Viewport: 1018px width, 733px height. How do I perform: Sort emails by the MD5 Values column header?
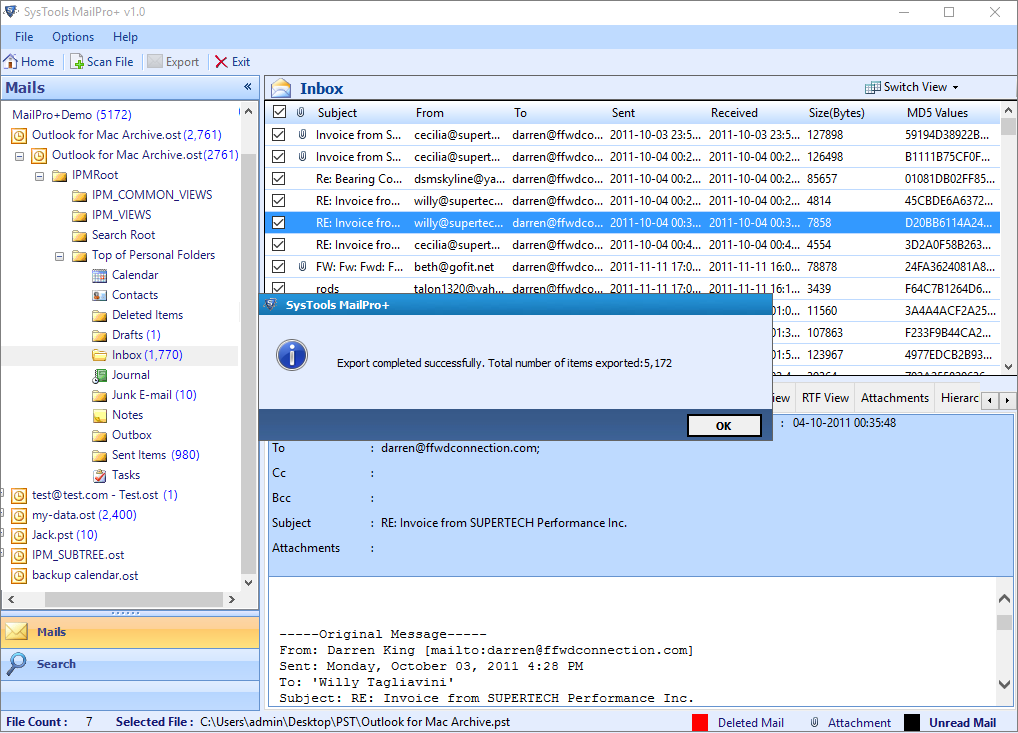click(937, 113)
